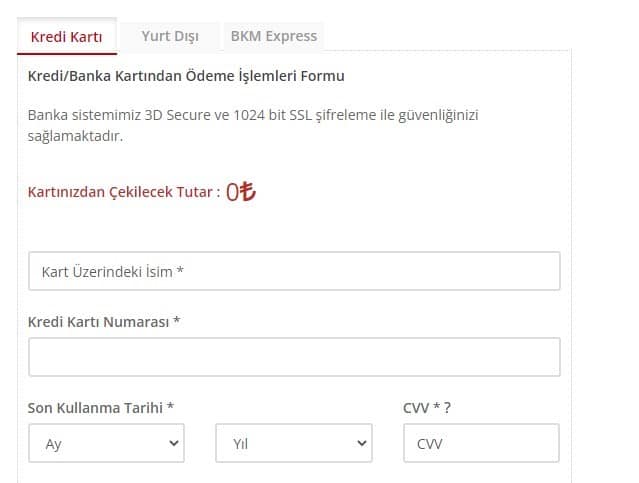Click the CVV field label text
Viewport: 639px width, 483px height.
point(419,407)
